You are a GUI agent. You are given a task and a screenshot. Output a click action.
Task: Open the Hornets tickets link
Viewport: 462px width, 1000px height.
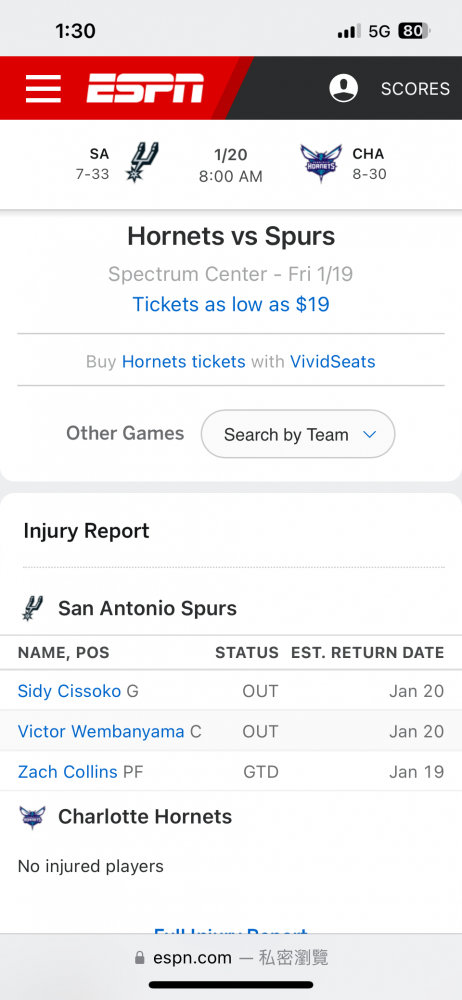184,362
